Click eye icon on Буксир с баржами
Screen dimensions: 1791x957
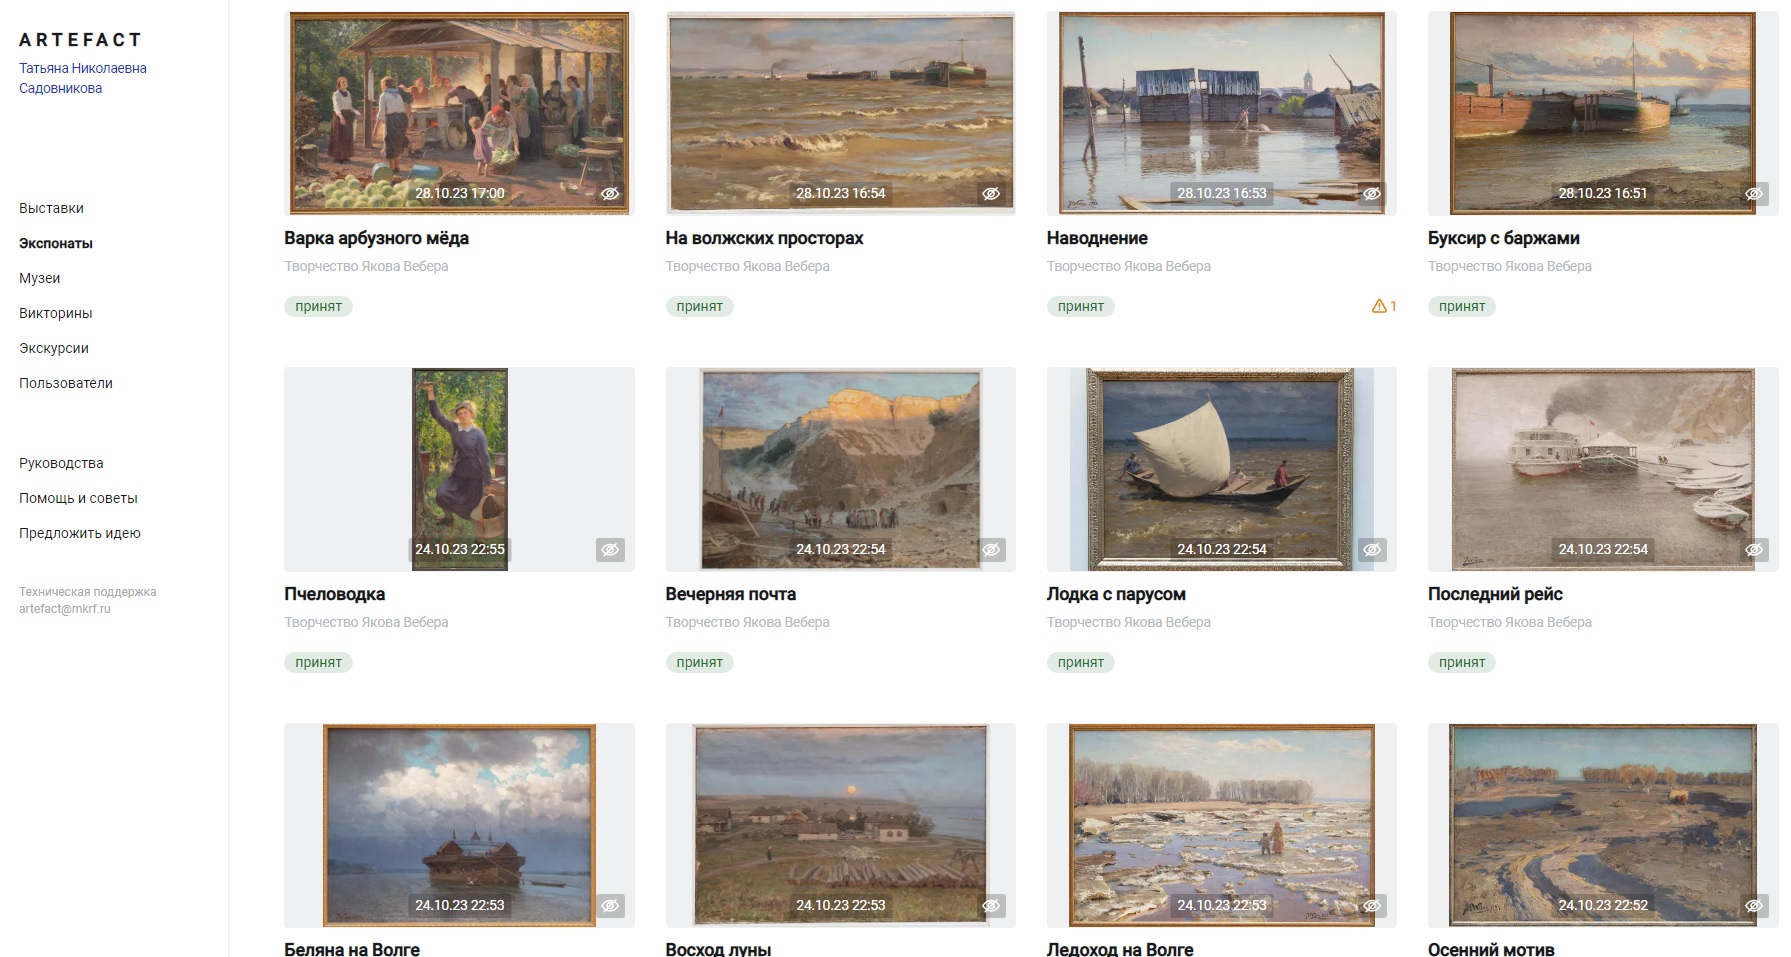click(1754, 194)
